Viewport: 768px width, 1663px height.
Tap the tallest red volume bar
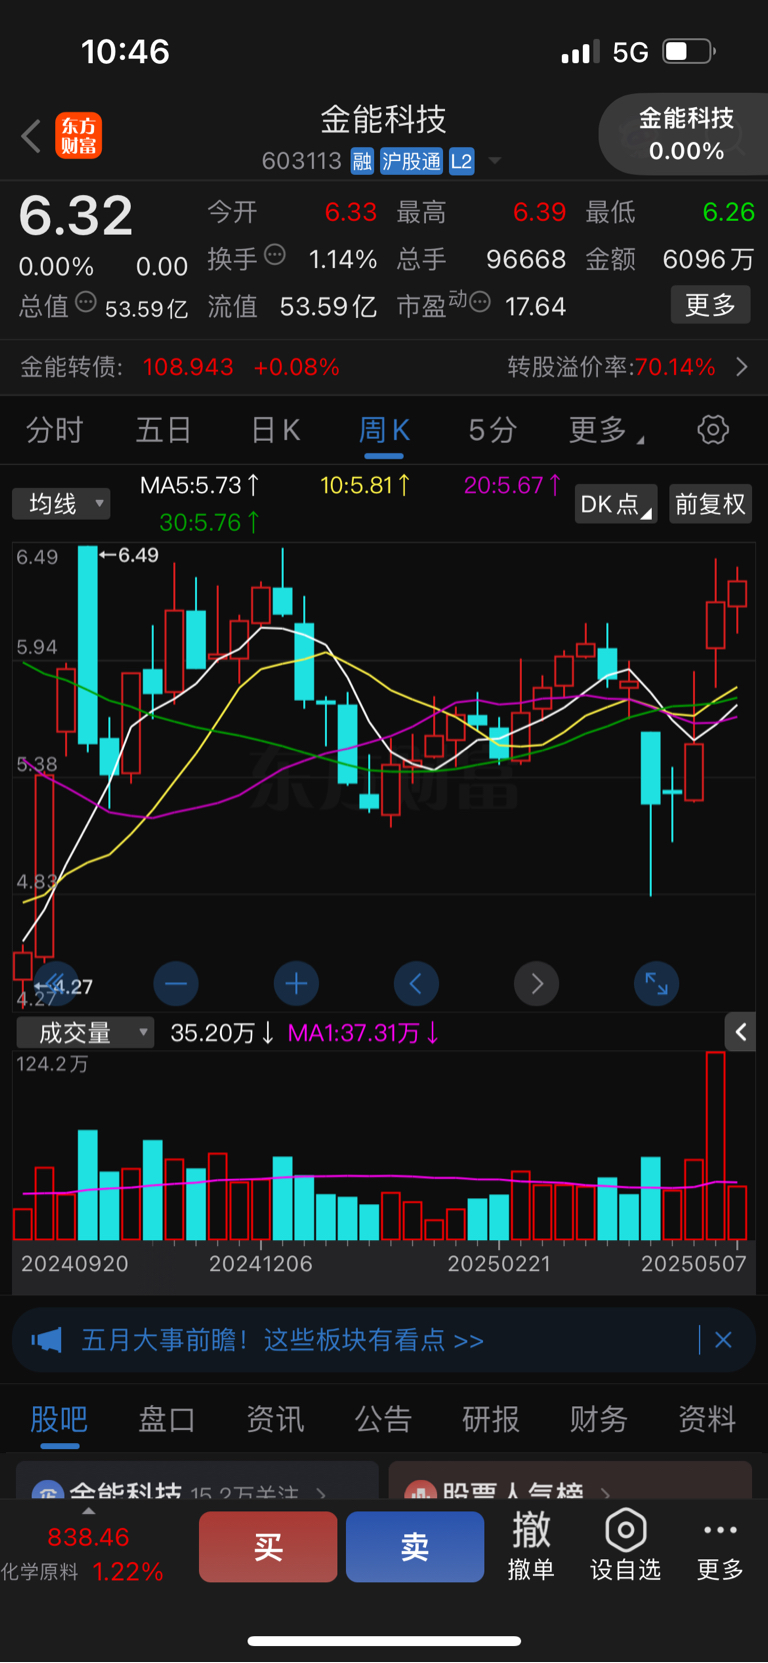click(715, 1146)
